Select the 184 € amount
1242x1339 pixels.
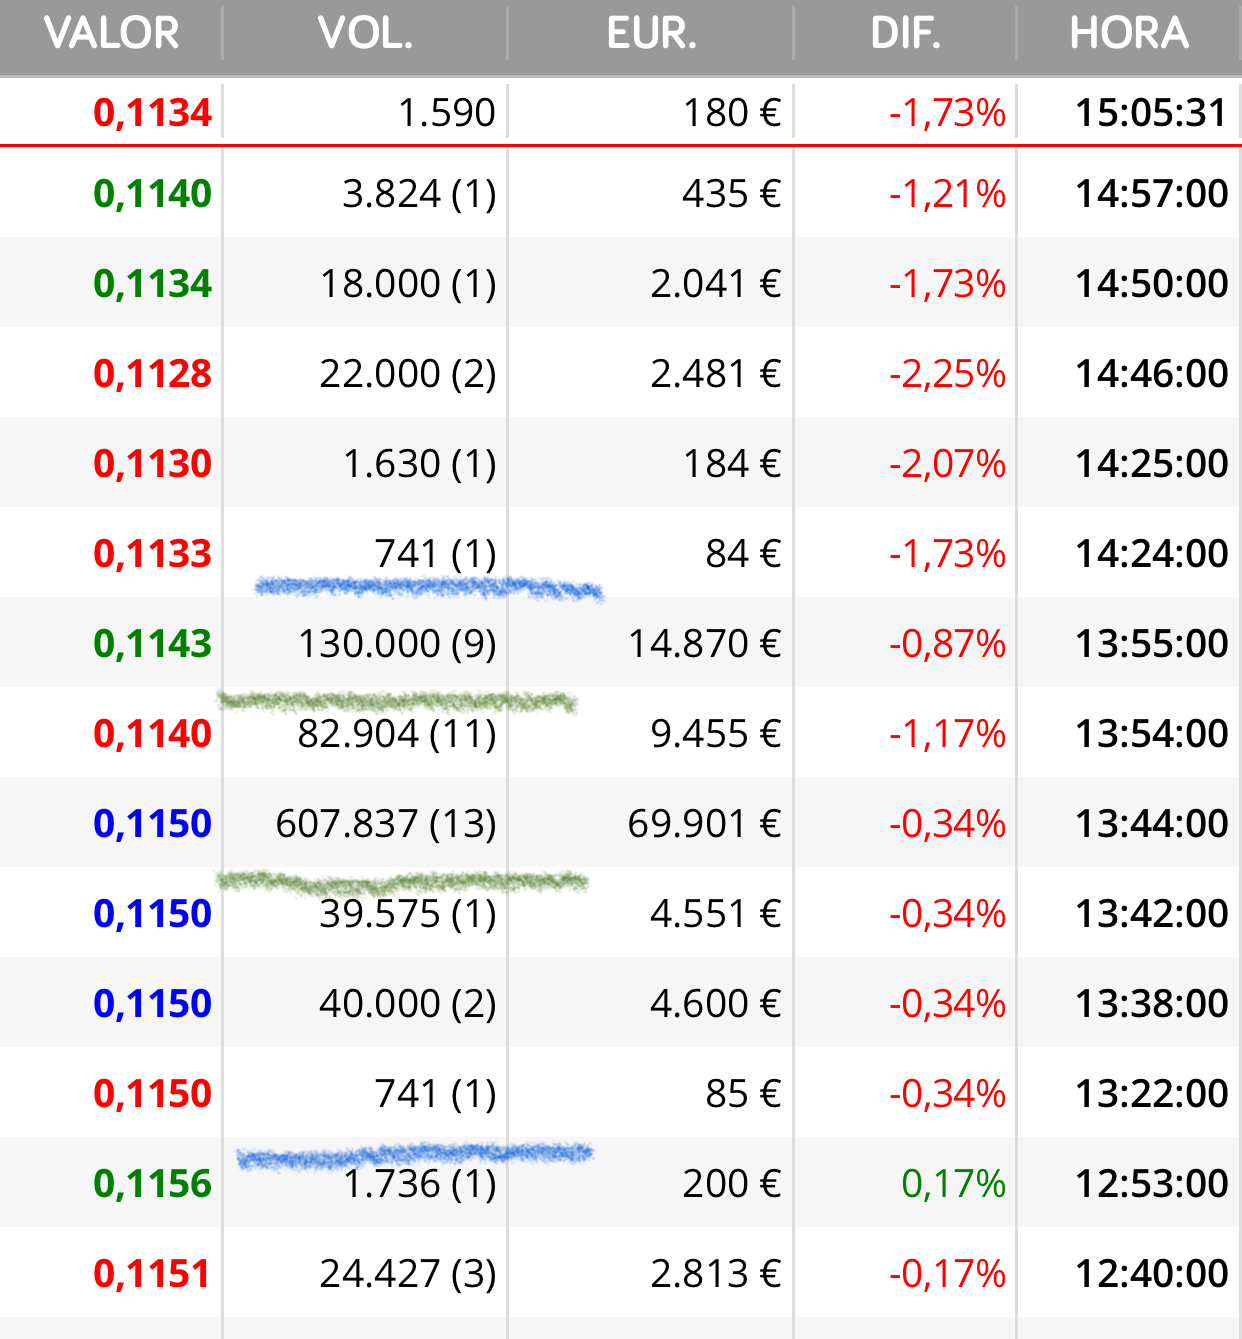(731, 463)
